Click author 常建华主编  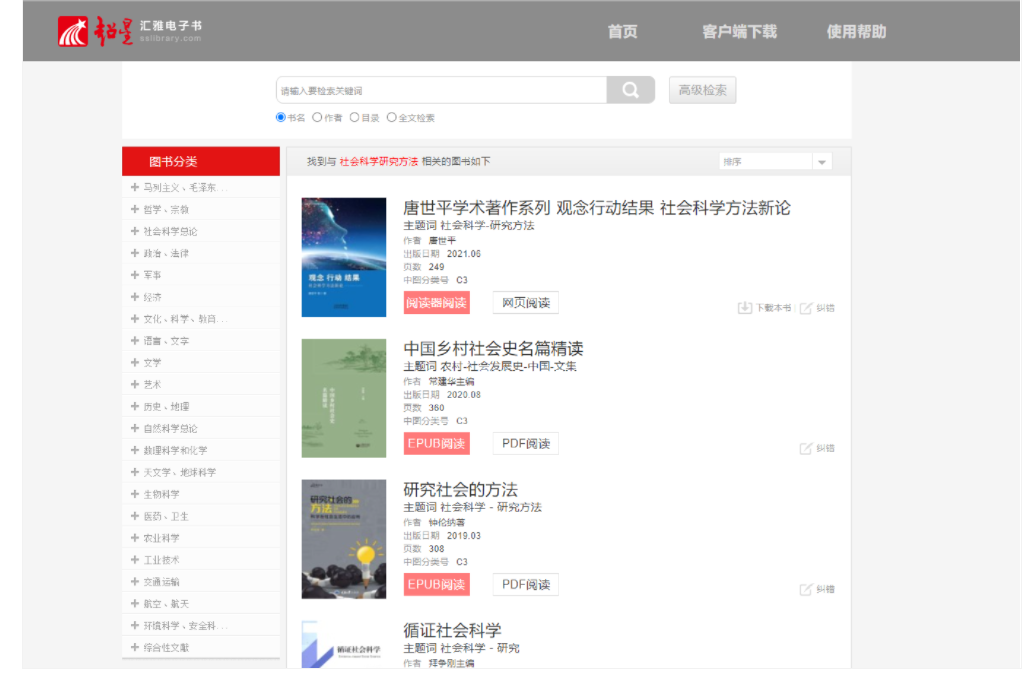pos(451,382)
